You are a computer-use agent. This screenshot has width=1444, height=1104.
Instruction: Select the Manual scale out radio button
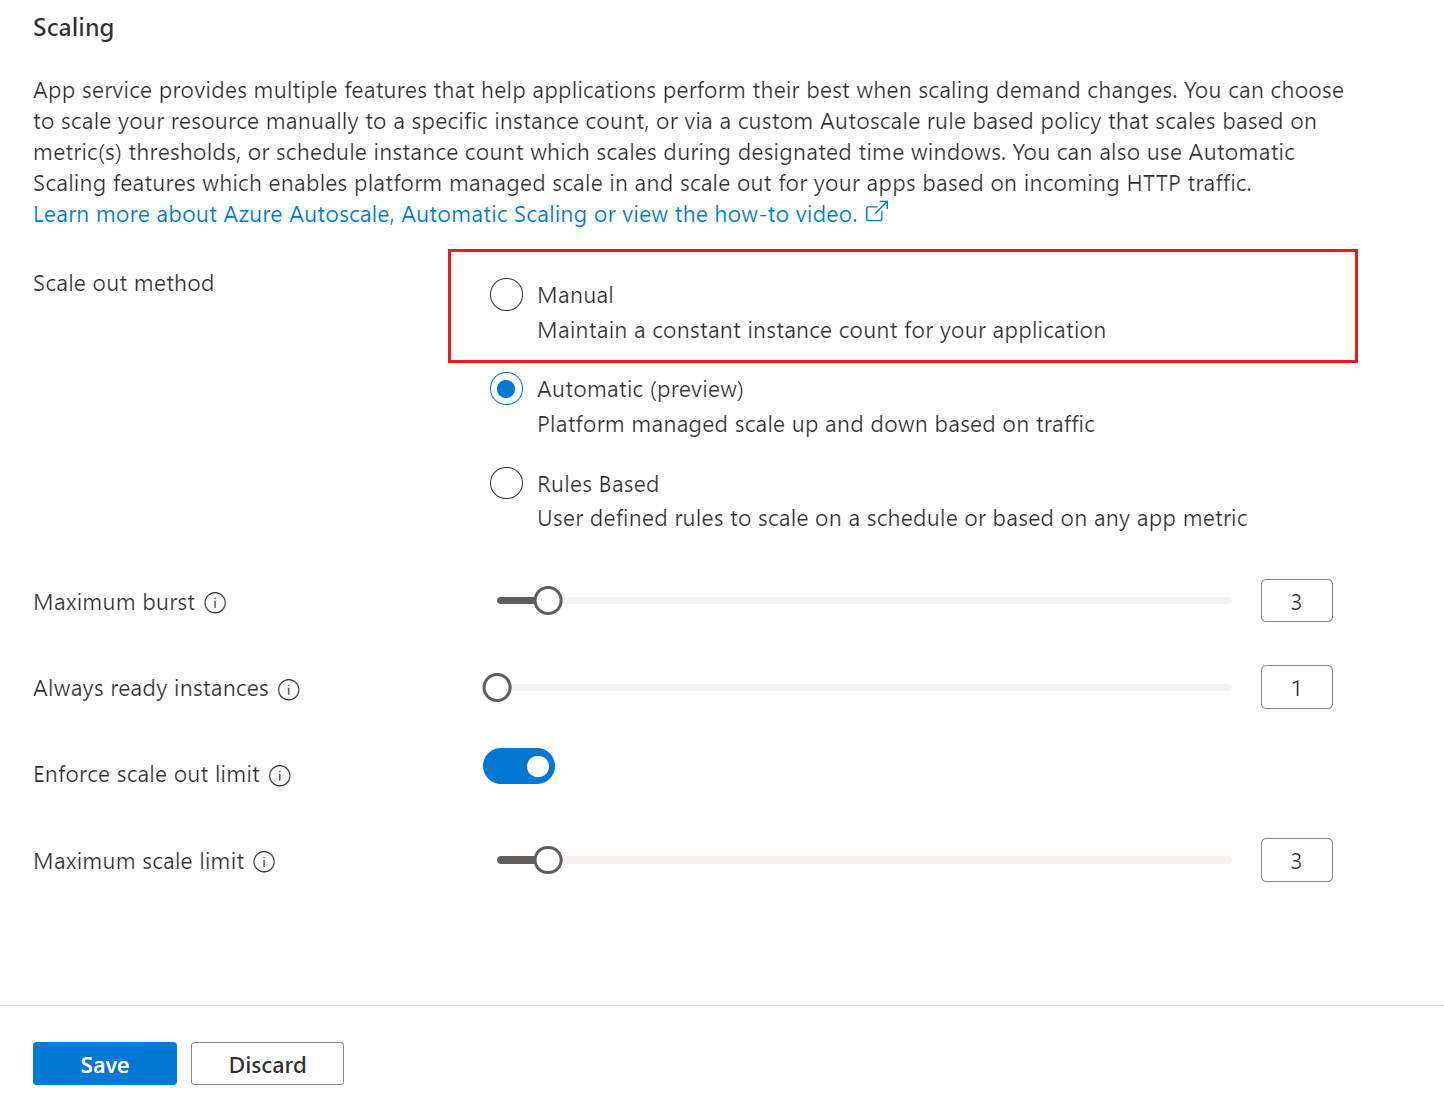(x=506, y=295)
